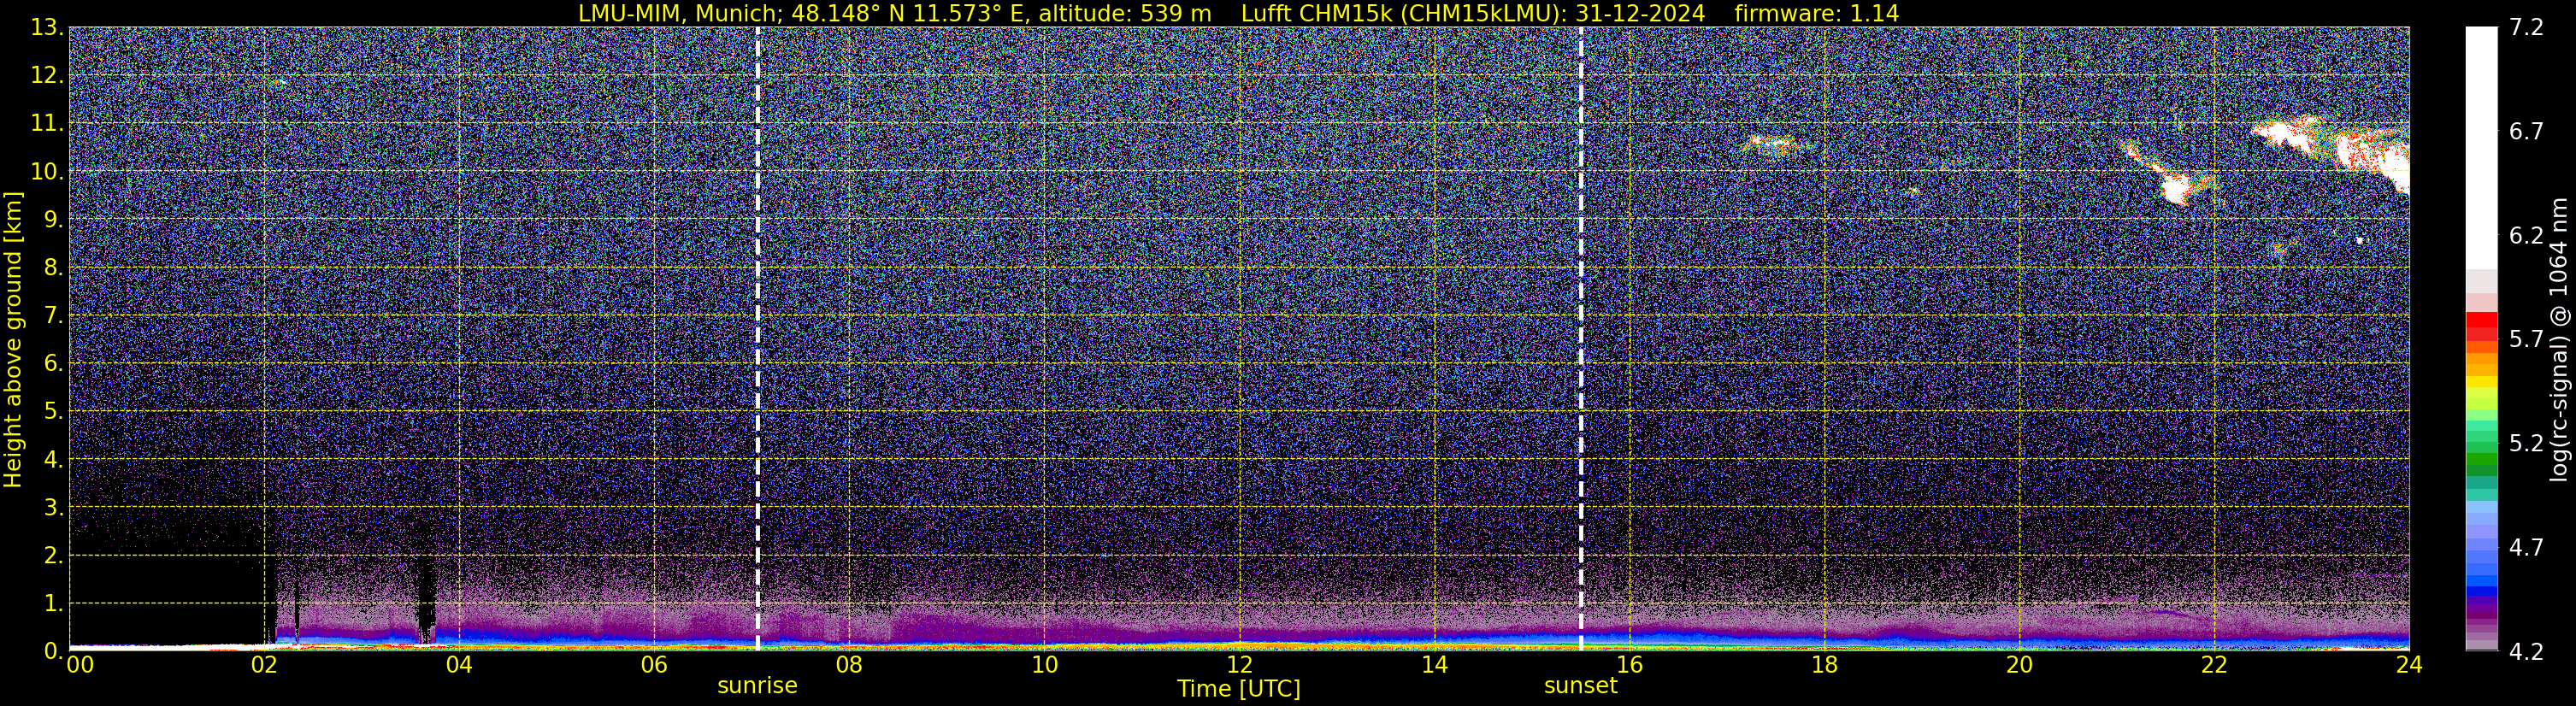The height and width of the screenshot is (706, 2576).
Task: Click the time axis tick '12'
Action: coord(1239,665)
